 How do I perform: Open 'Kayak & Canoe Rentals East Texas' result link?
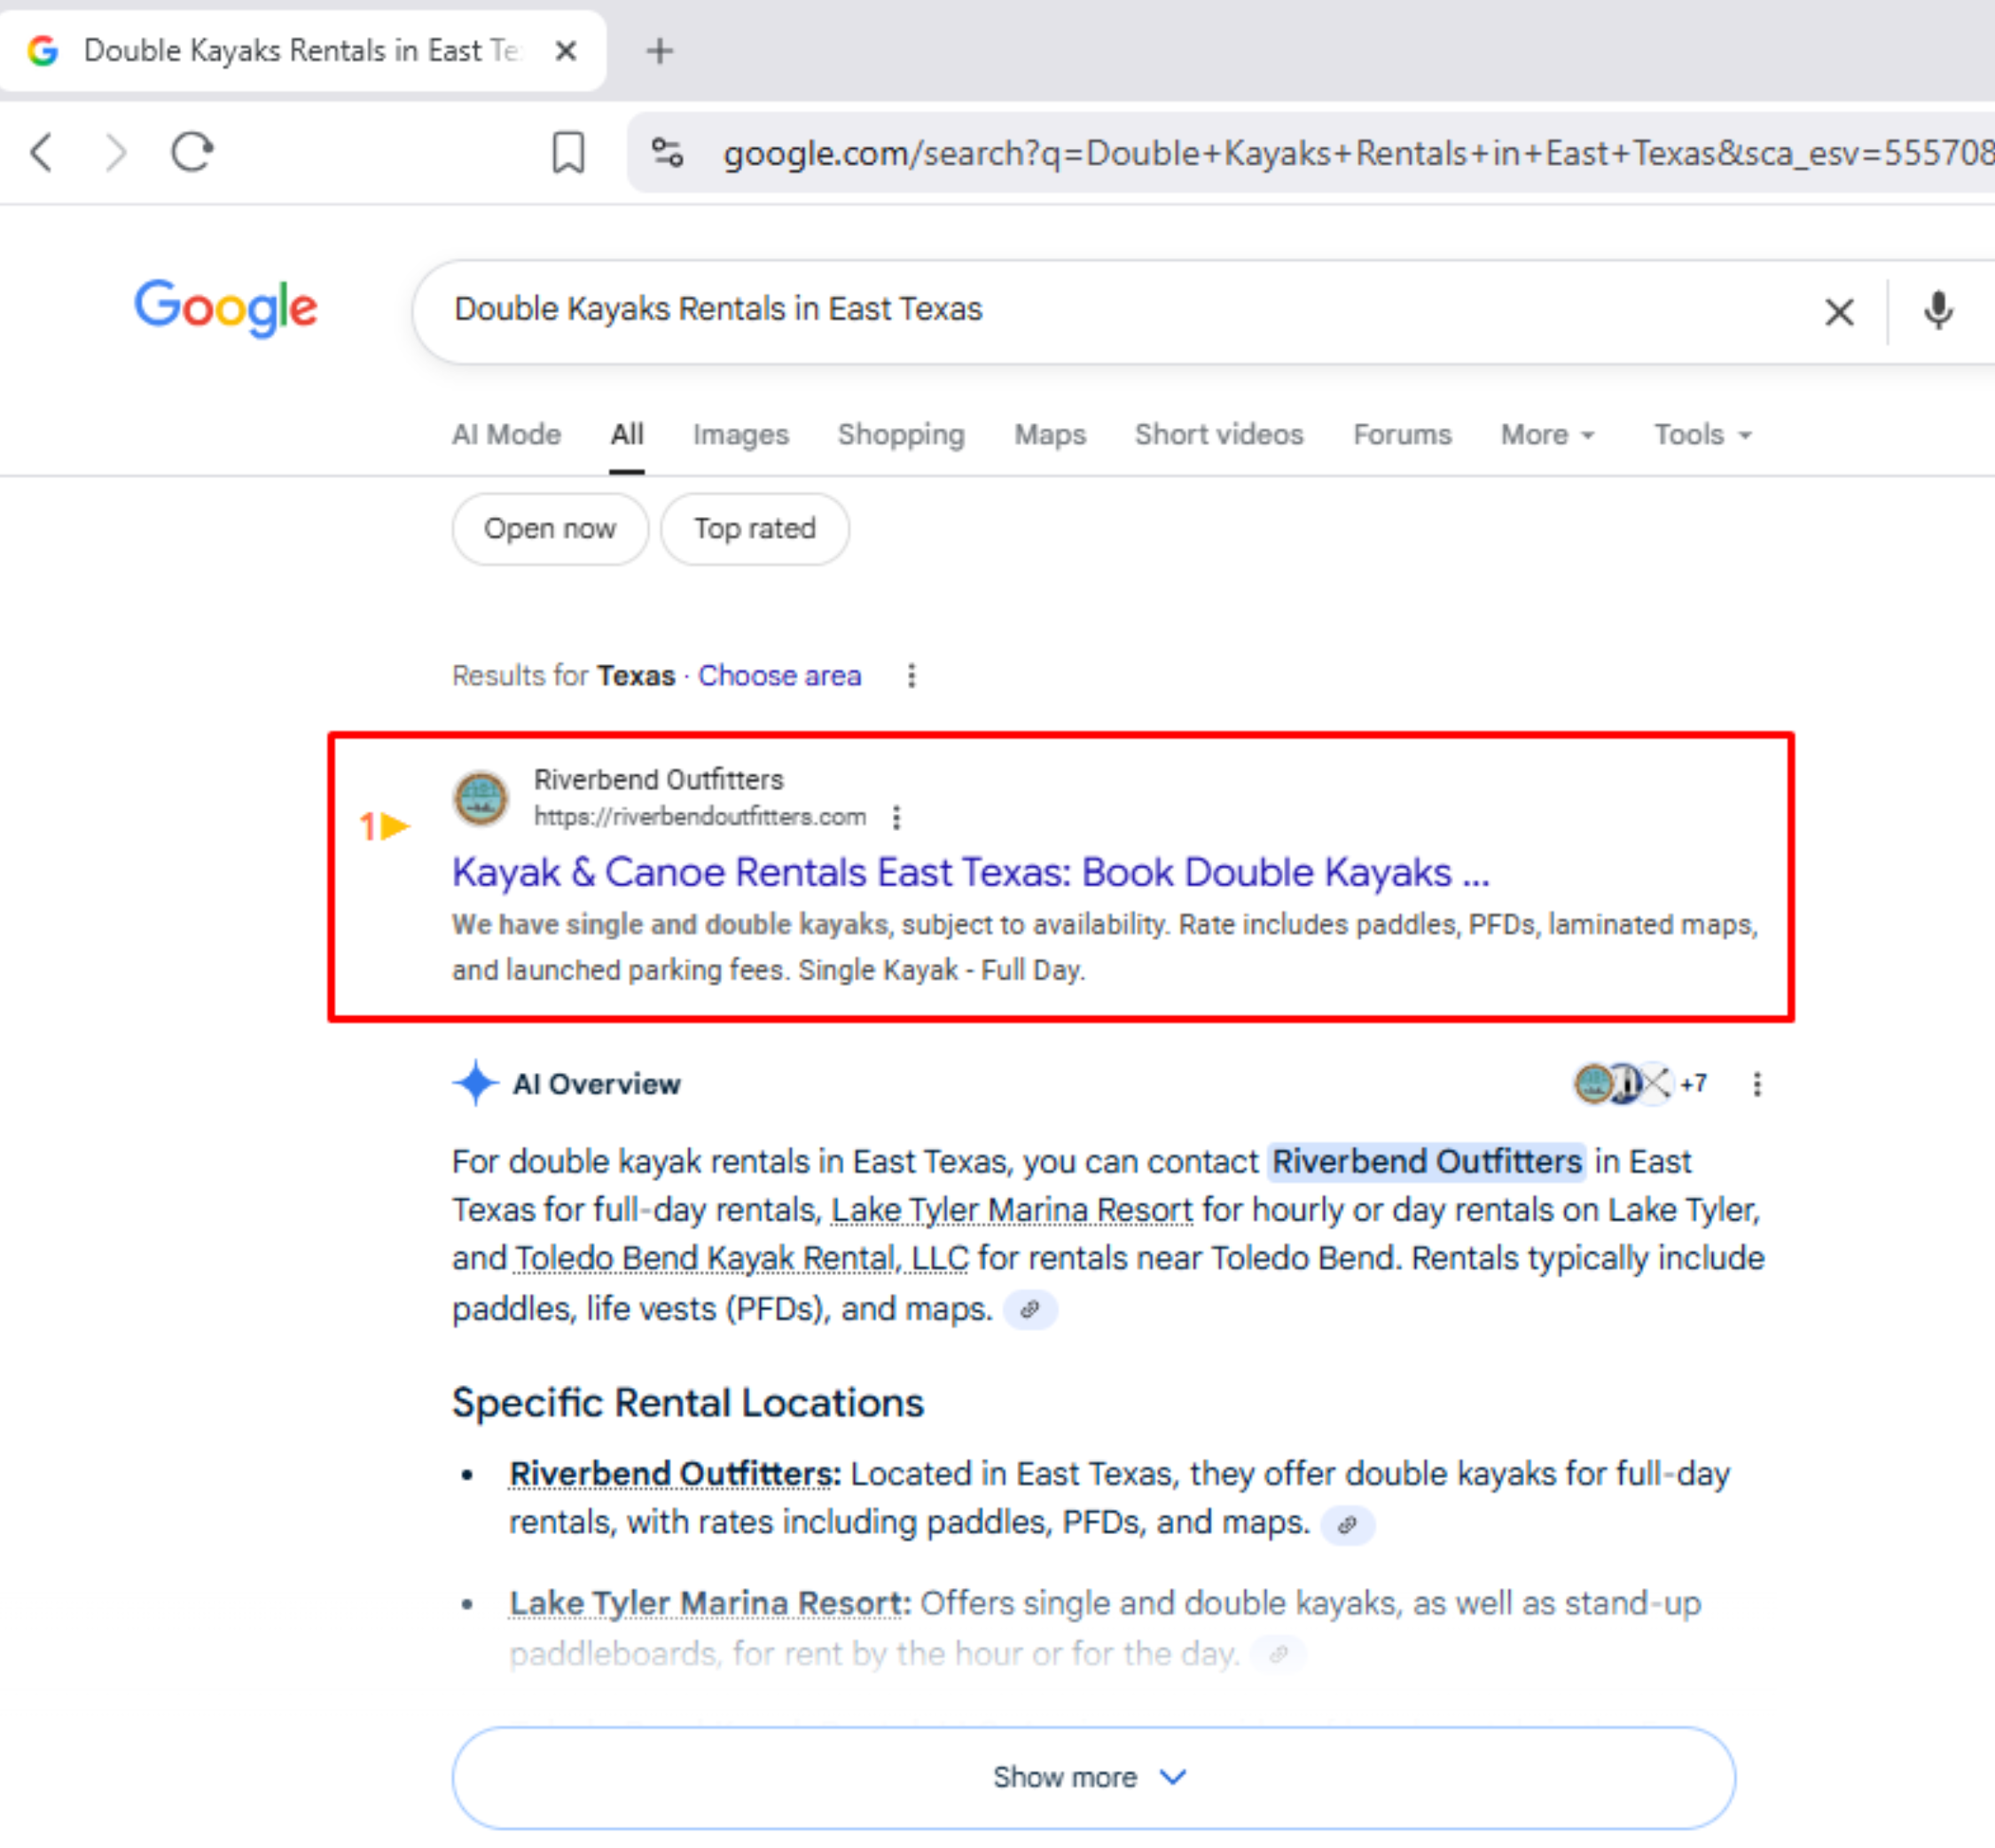pos(970,872)
